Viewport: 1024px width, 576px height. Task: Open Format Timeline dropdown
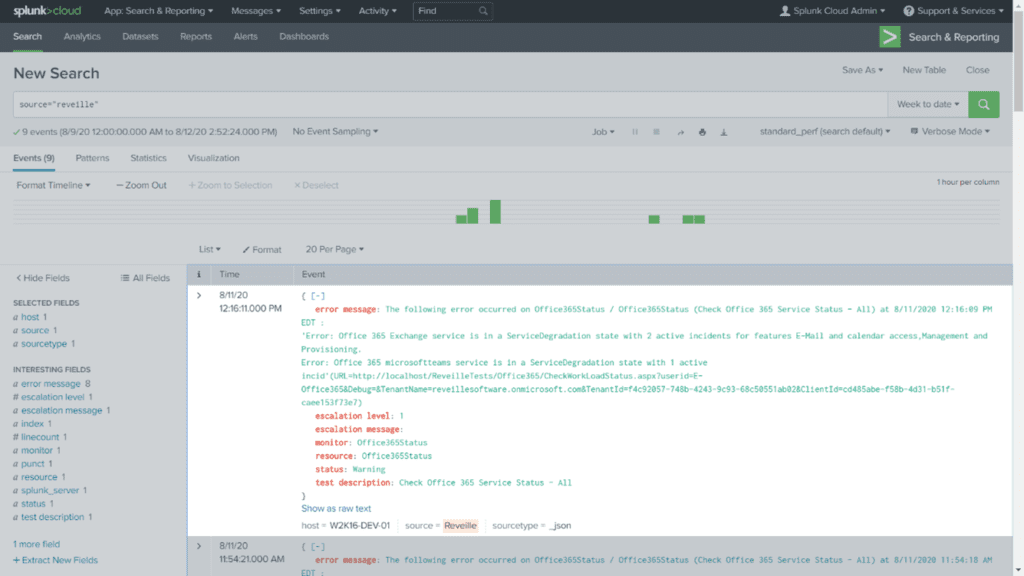coord(54,185)
